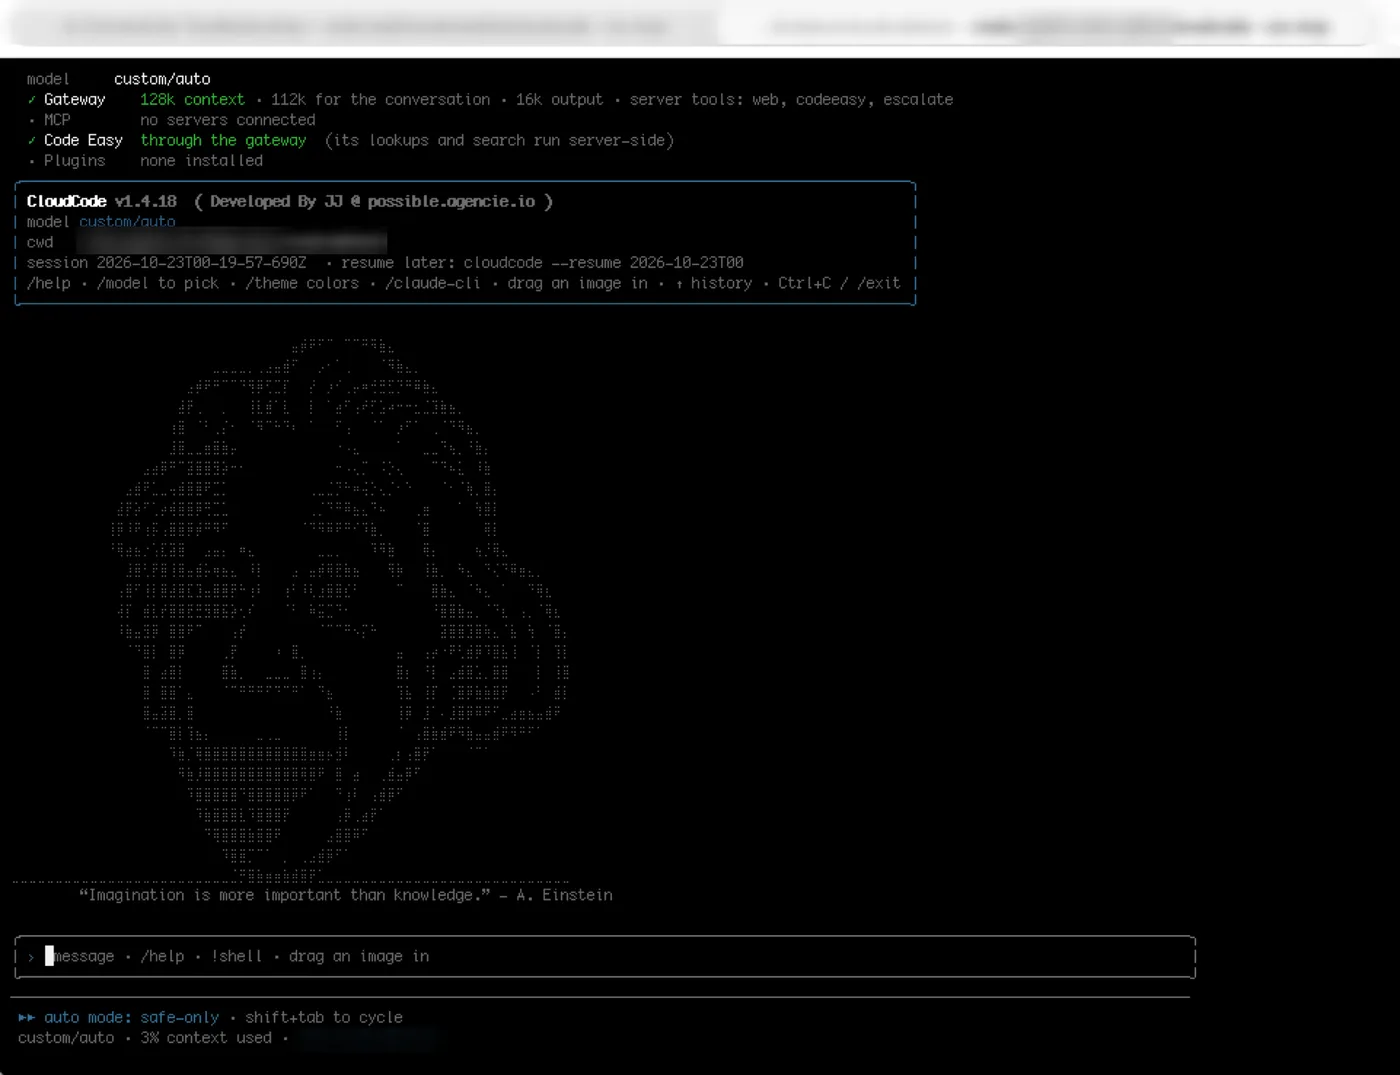Select '128k context' in the Gateway row
The image size is (1400, 1075).
192,100
